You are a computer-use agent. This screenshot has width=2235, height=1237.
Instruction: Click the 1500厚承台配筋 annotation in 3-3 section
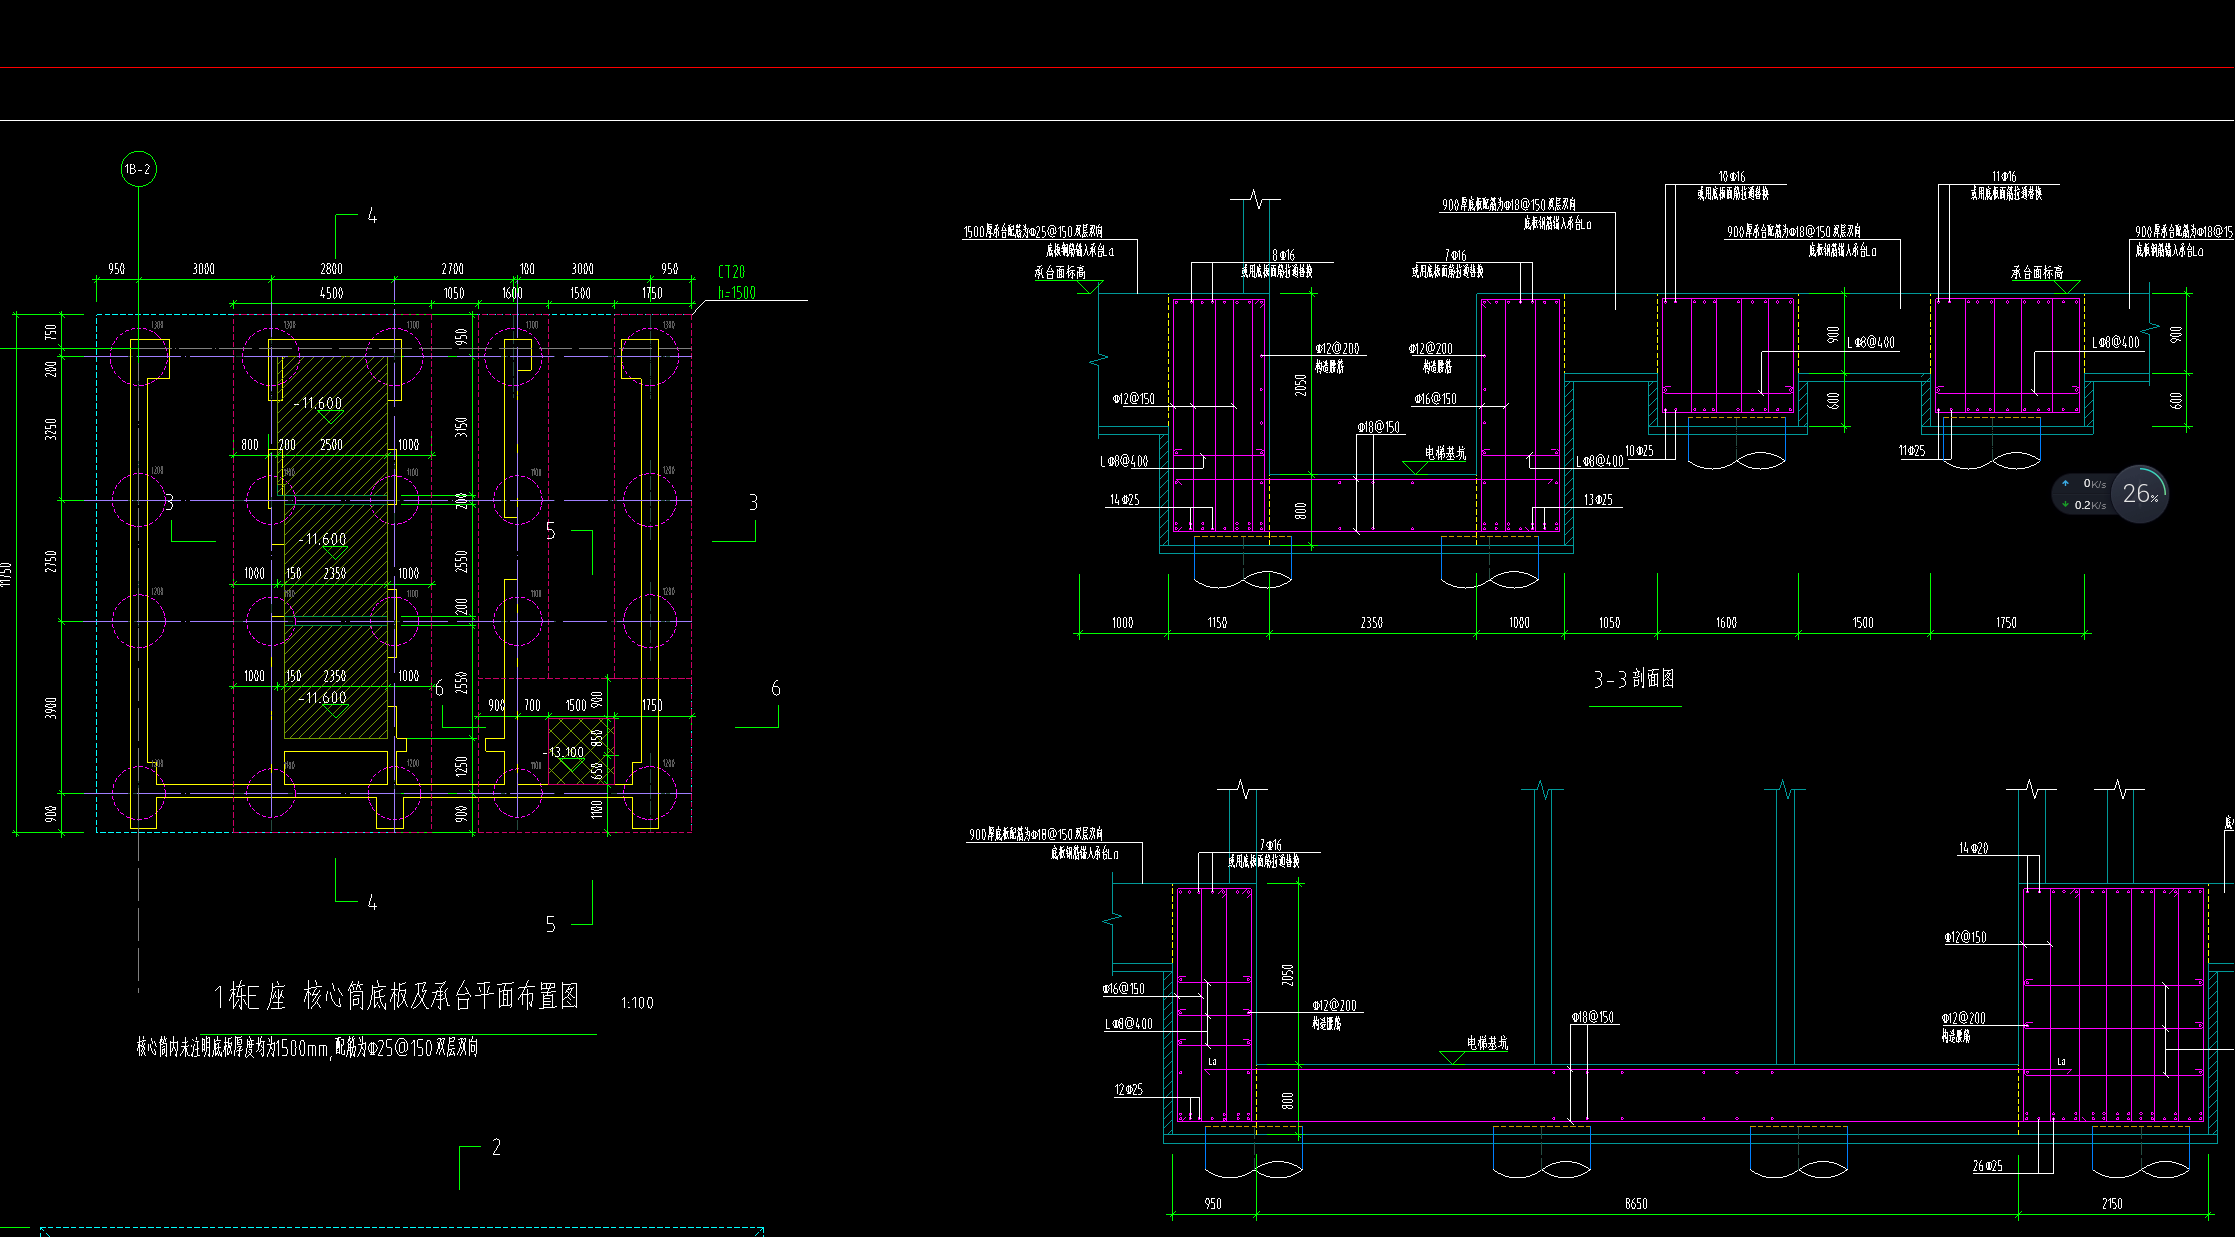click(x=1033, y=232)
